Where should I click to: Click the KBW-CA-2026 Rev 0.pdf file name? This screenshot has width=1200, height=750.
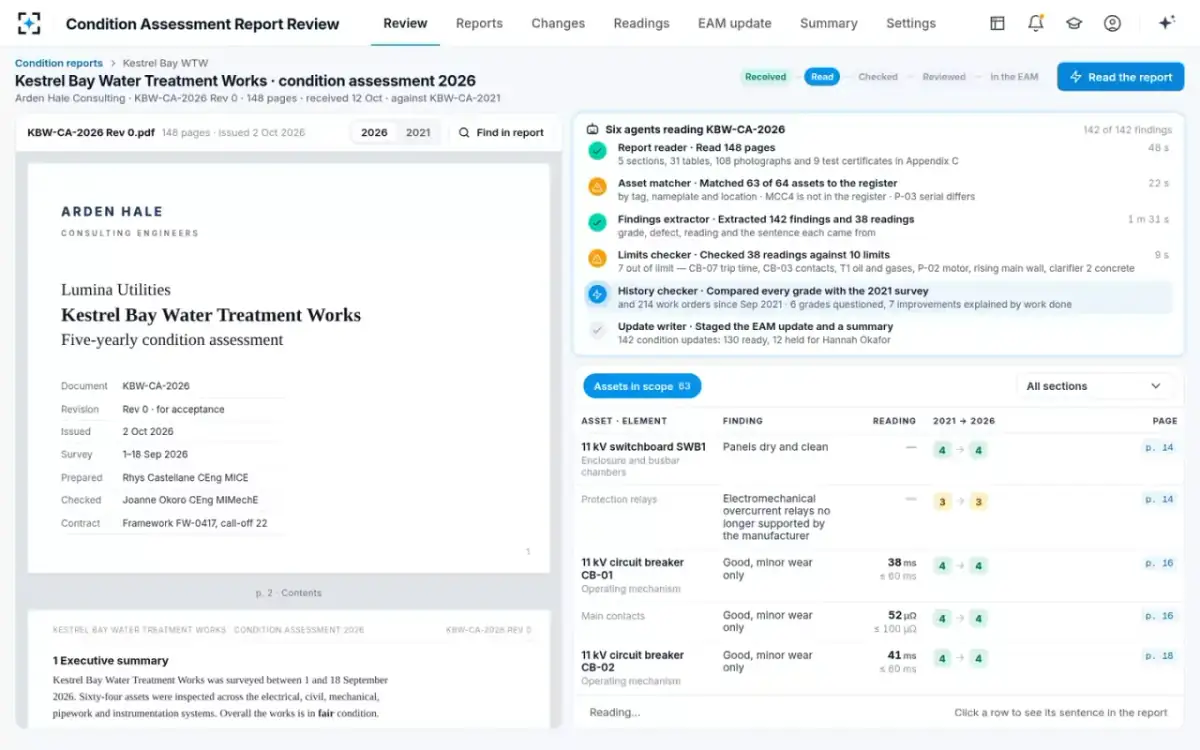90,132
